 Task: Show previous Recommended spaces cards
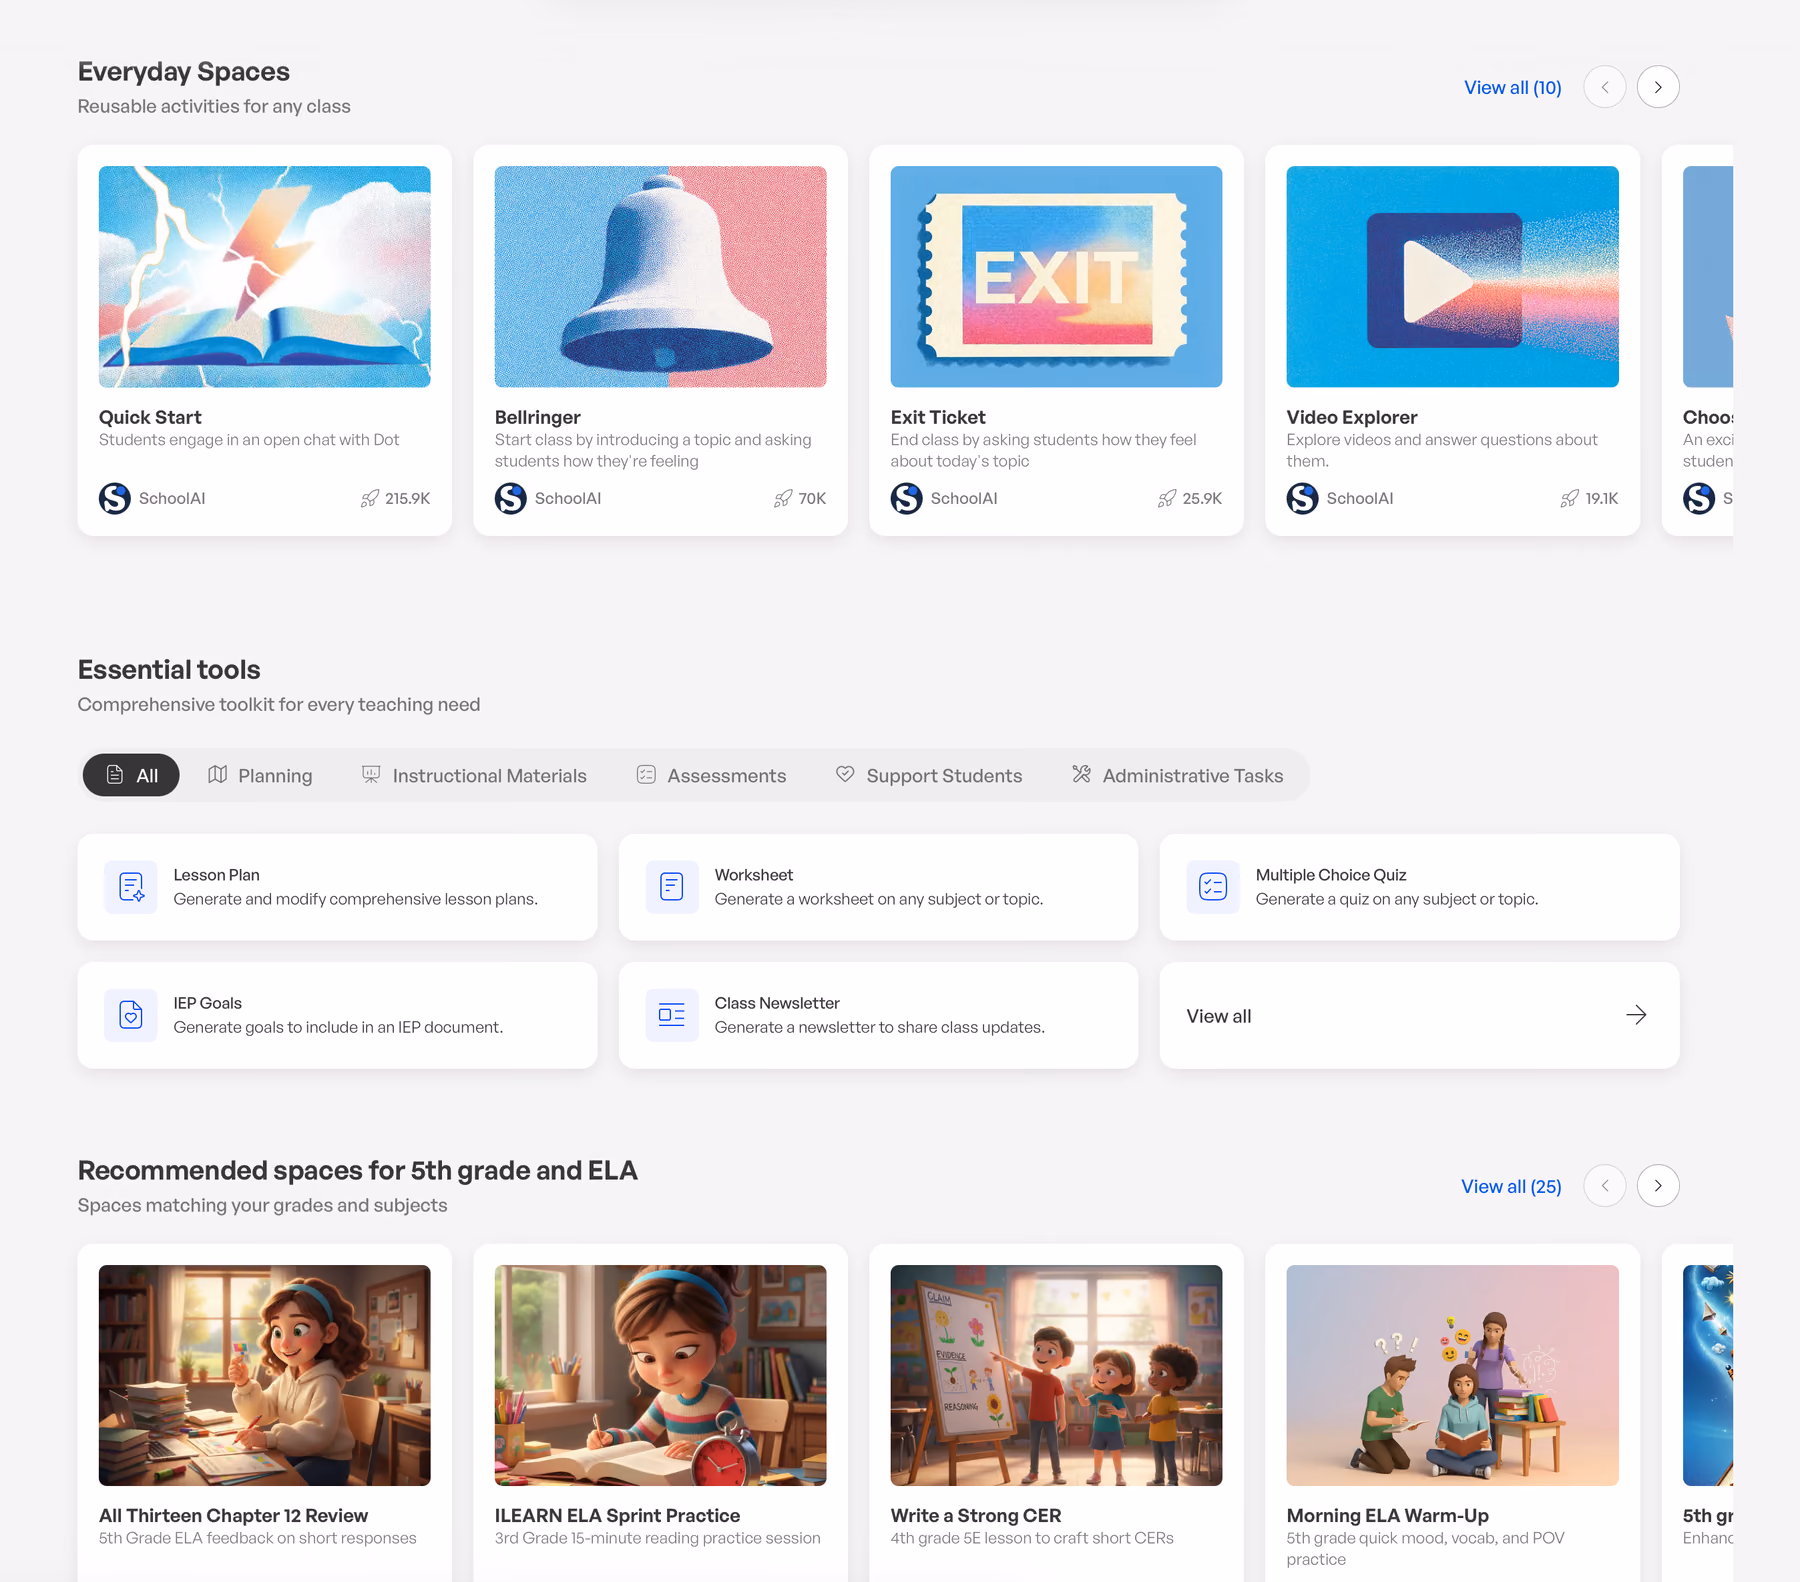click(1605, 1186)
